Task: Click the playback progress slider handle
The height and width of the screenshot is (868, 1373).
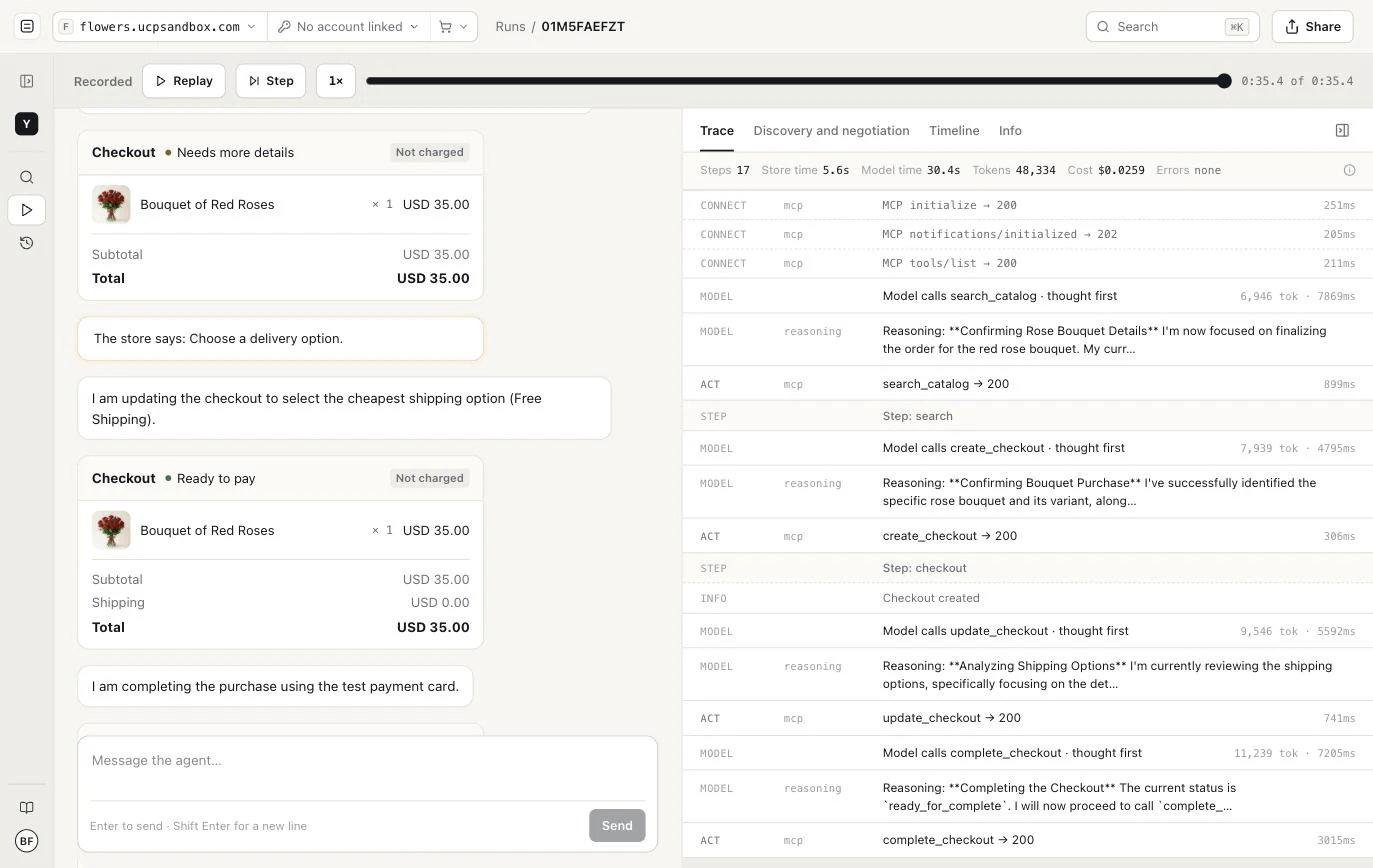Action: pyautogui.click(x=1224, y=81)
